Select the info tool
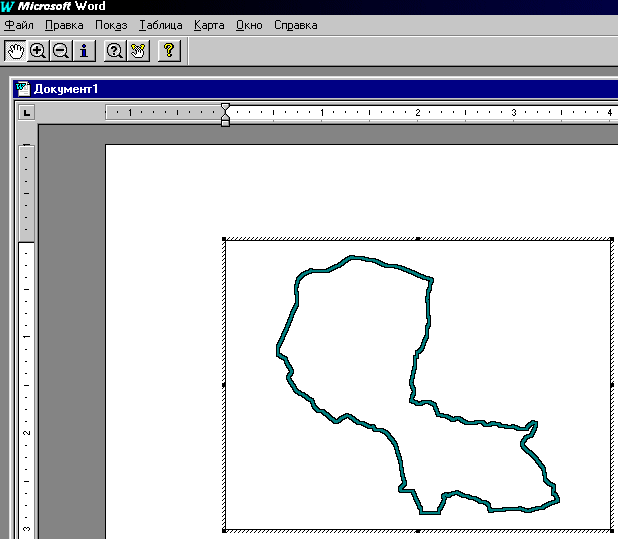This screenshot has height=539, width=618. click(84, 50)
